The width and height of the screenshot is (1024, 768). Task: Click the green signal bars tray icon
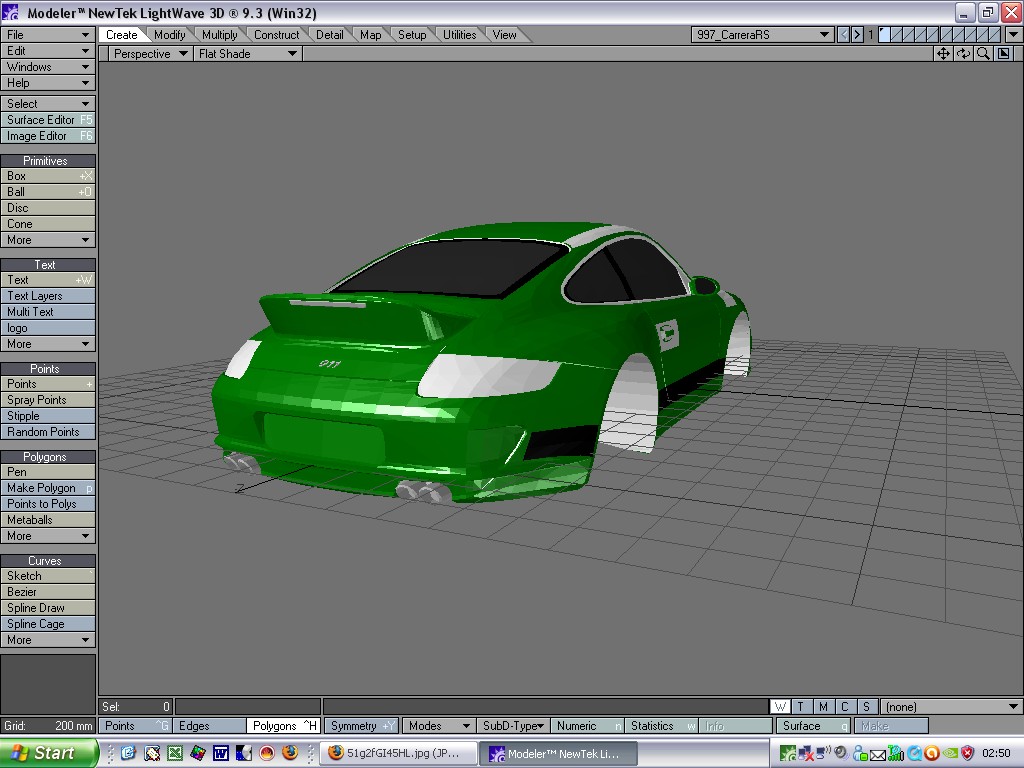(895, 753)
